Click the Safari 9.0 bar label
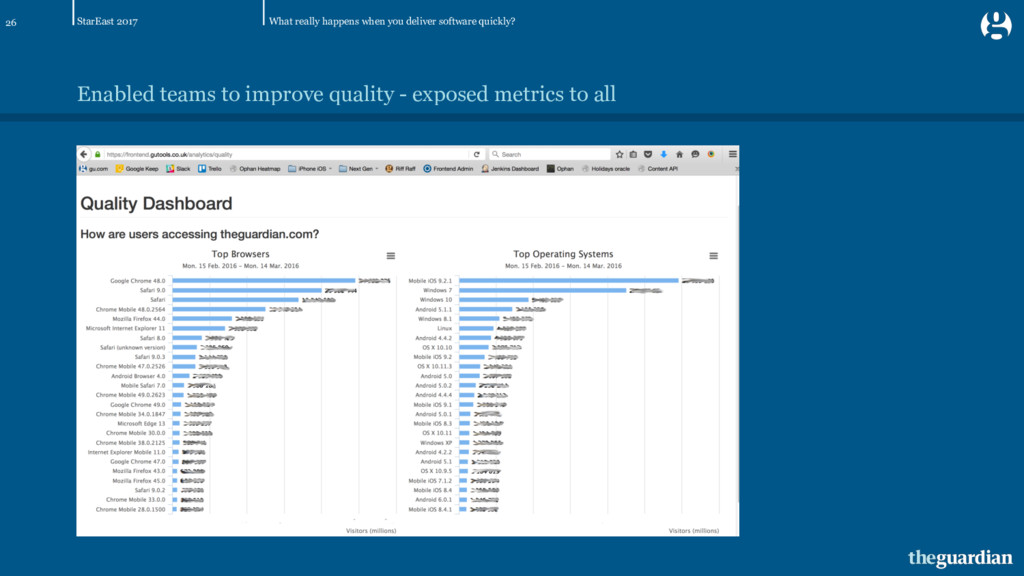The image size is (1024, 576). pyautogui.click(x=152, y=290)
